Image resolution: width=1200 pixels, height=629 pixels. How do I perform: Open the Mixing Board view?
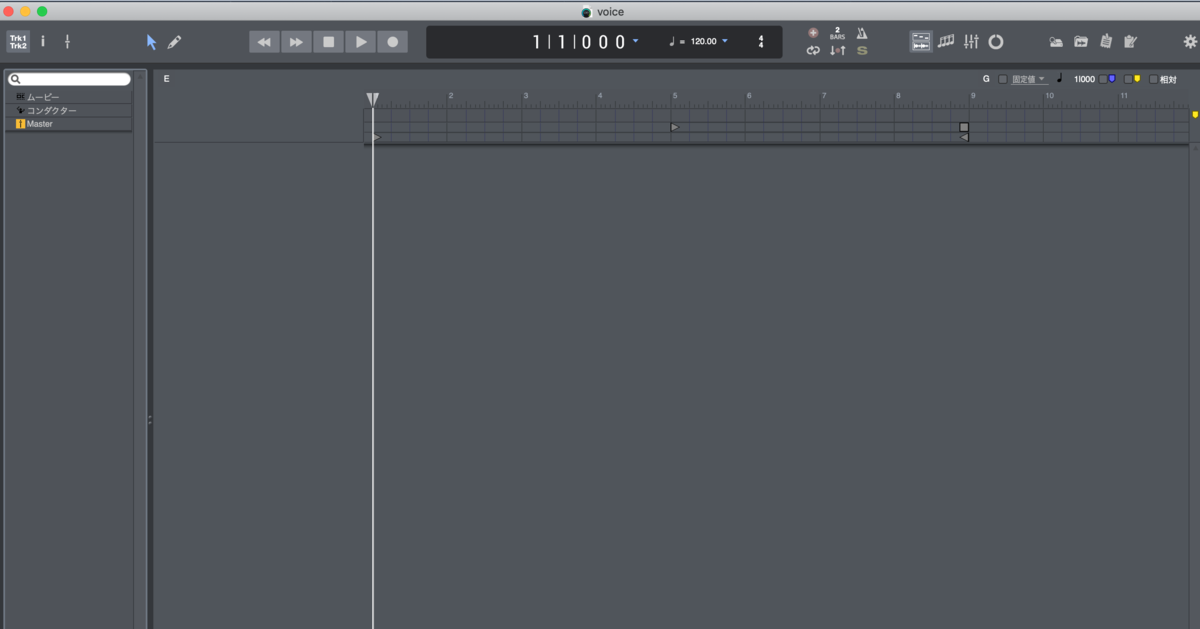(x=971, y=42)
